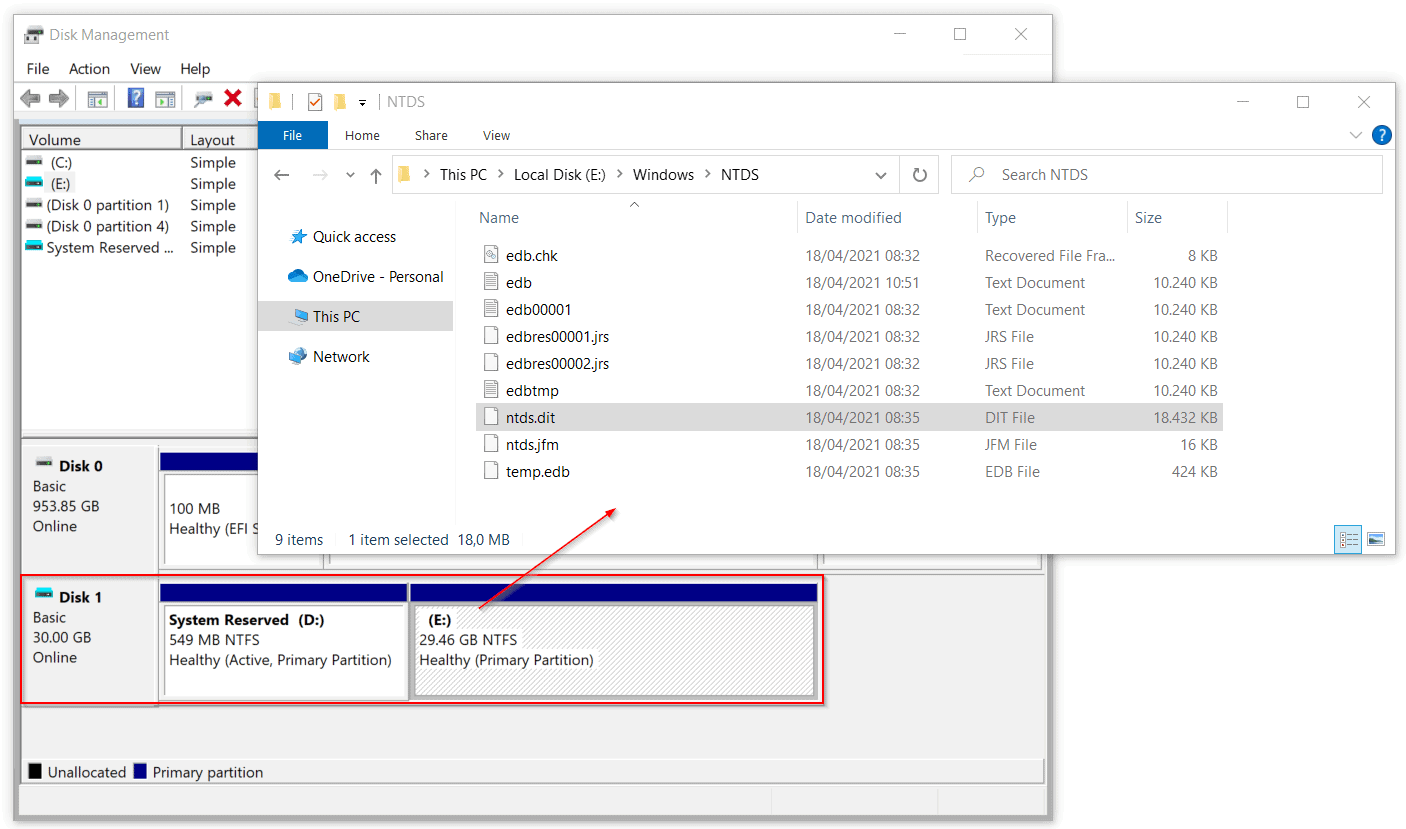
Task: Select Quick access in navigation pane
Action: (354, 237)
